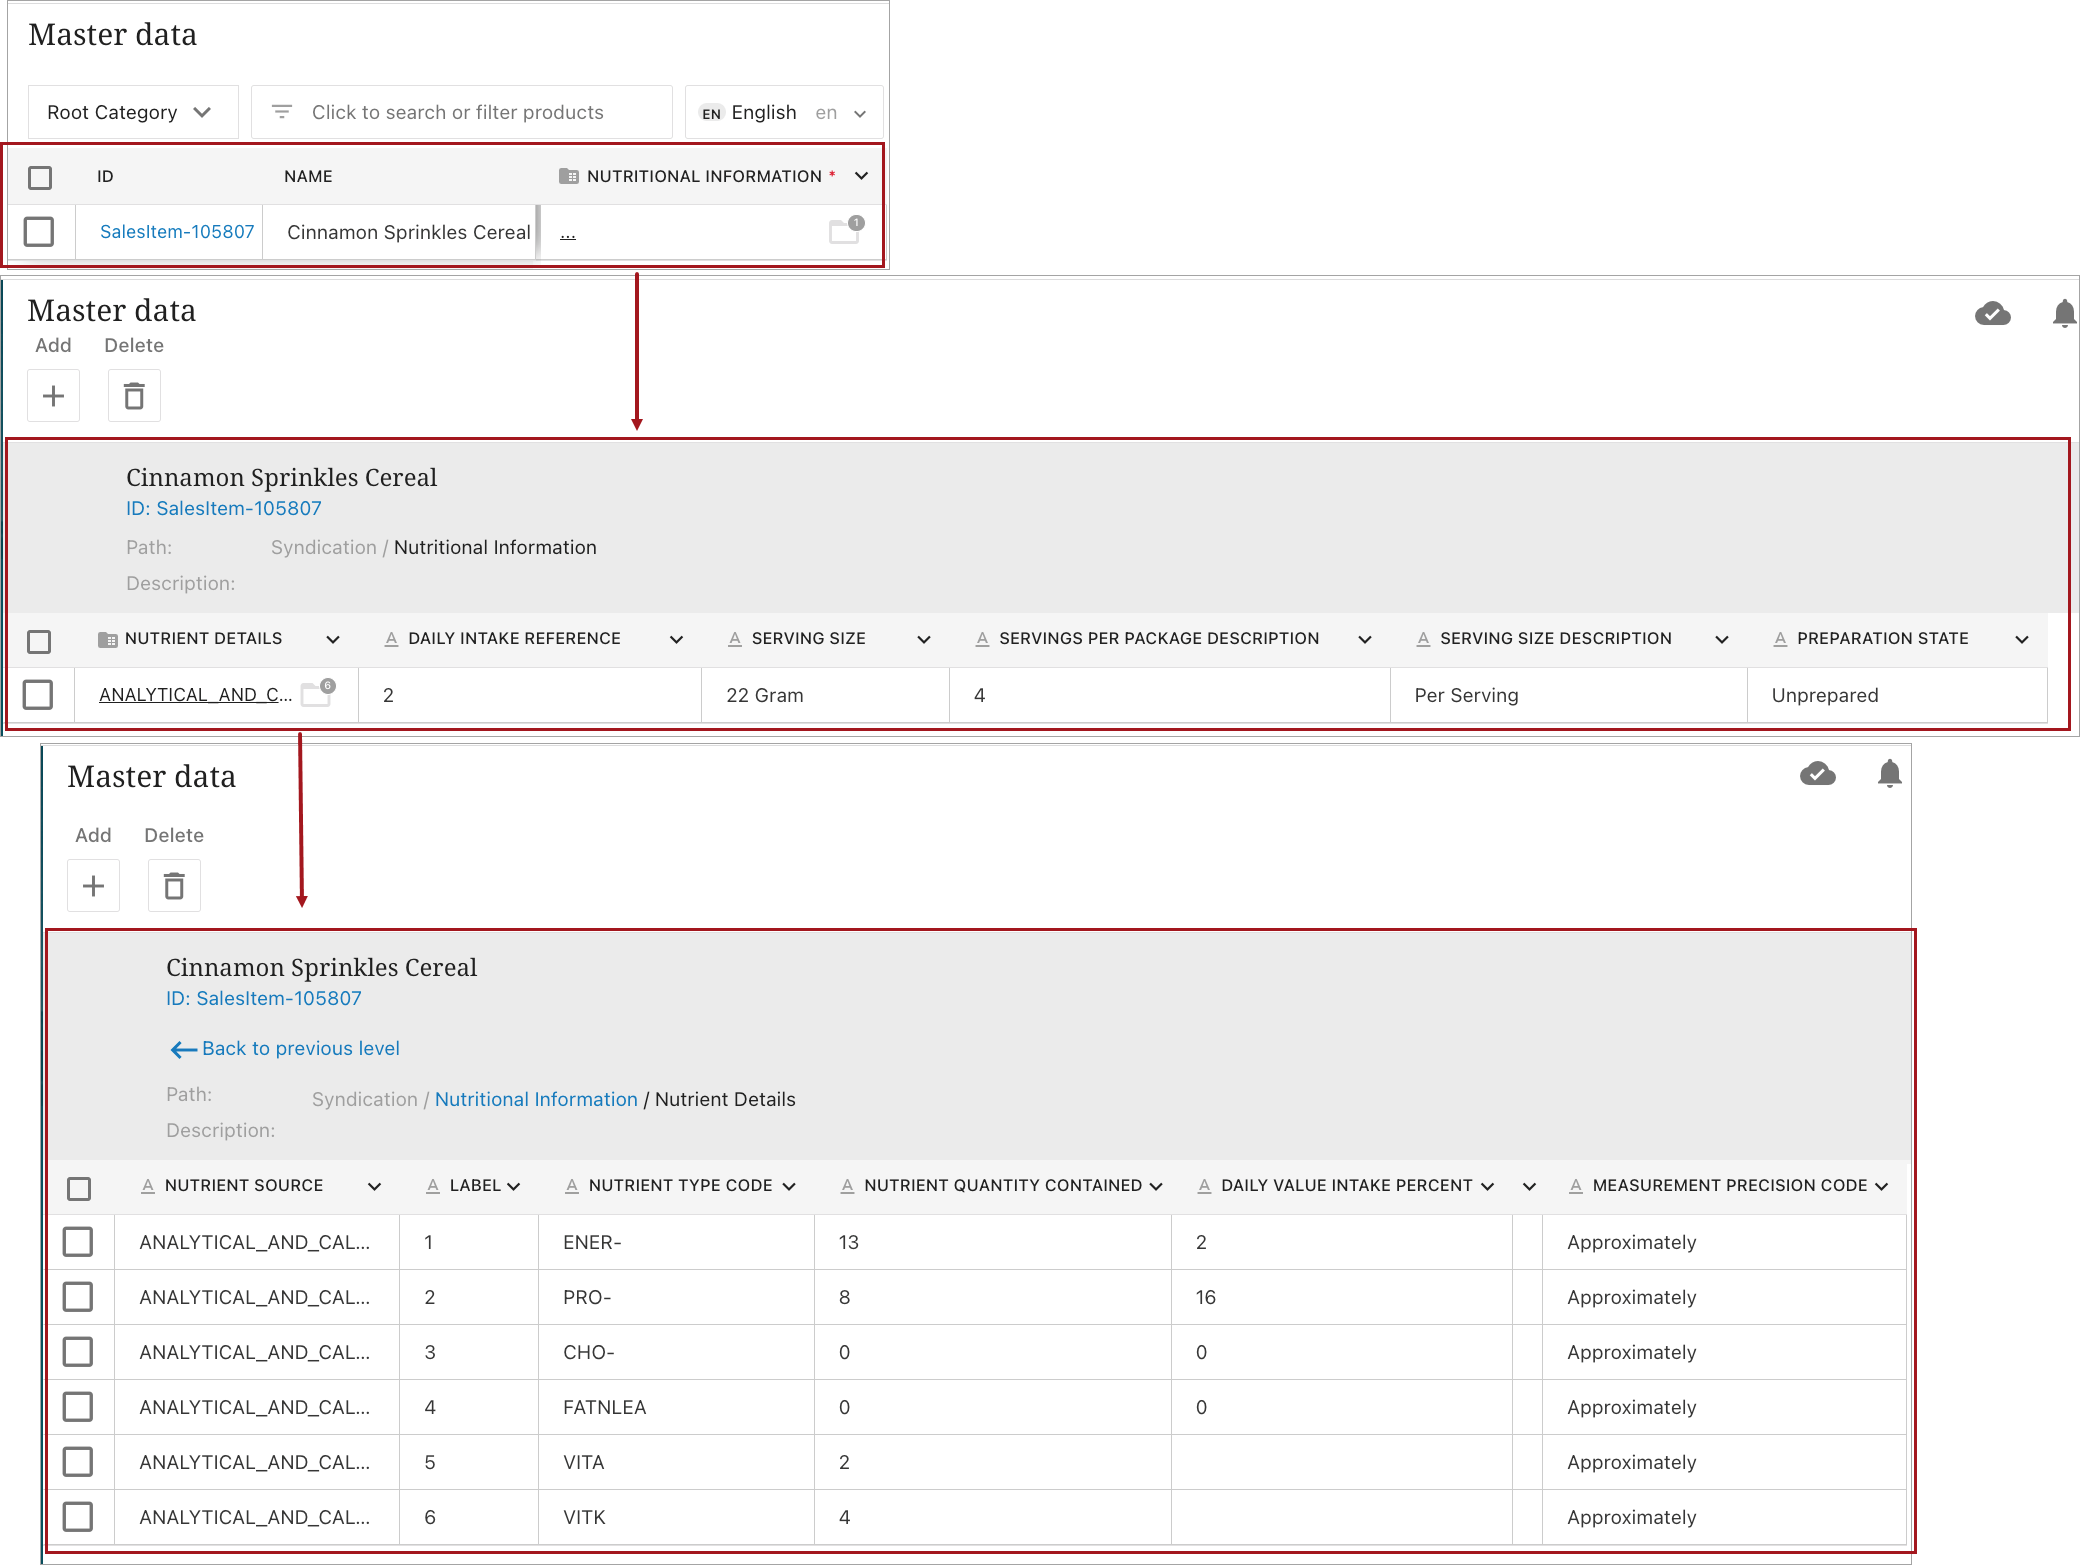
Task: Expand the Serving Size column menu chevron
Action: click(x=923, y=639)
